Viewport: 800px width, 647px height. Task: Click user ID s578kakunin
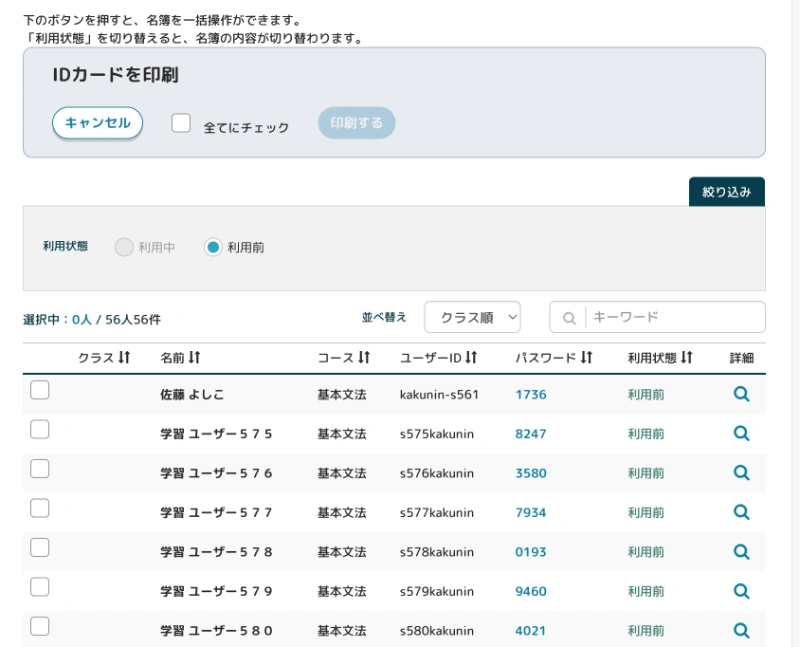437,552
